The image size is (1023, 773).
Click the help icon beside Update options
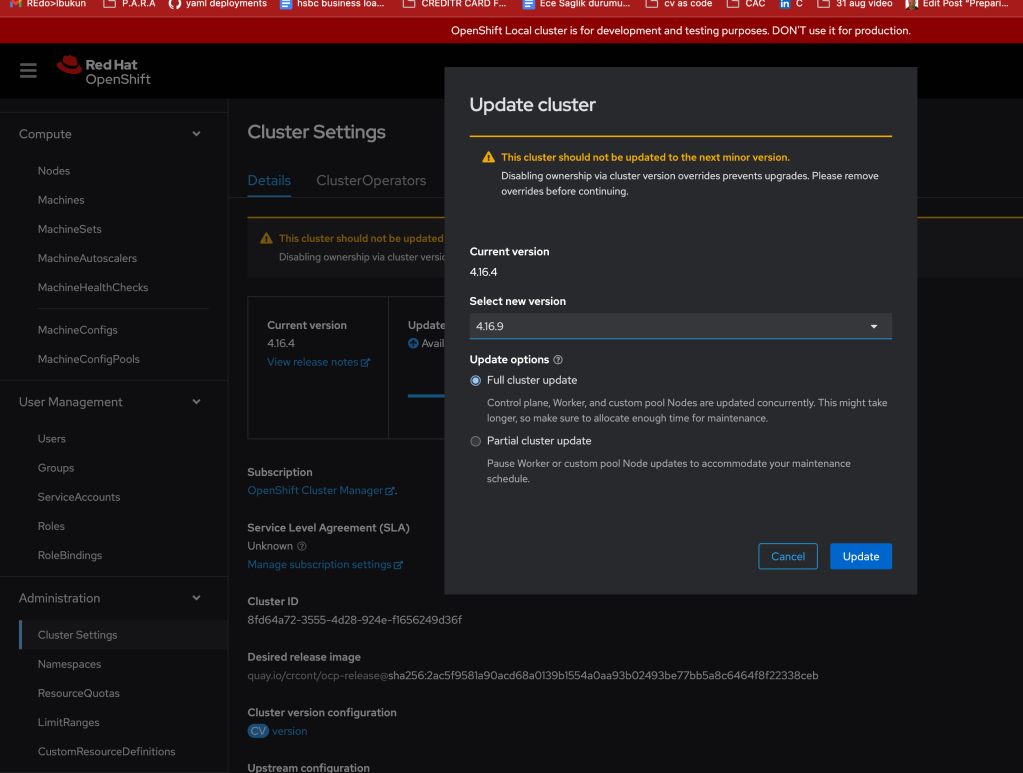point(558,360)
